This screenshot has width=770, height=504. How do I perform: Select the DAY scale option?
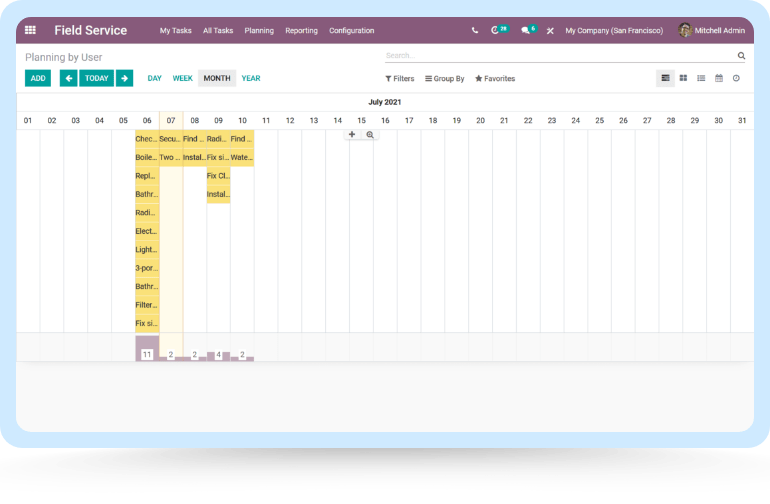coord(154,78)
